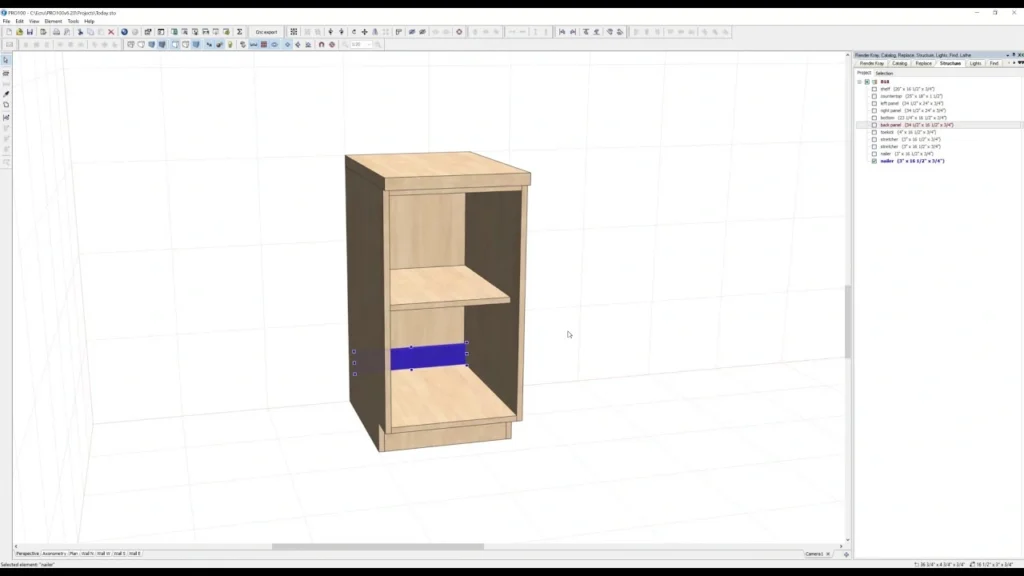Click the New project icon
Screen dimensions: 1024x576
[x=8, y=31]
